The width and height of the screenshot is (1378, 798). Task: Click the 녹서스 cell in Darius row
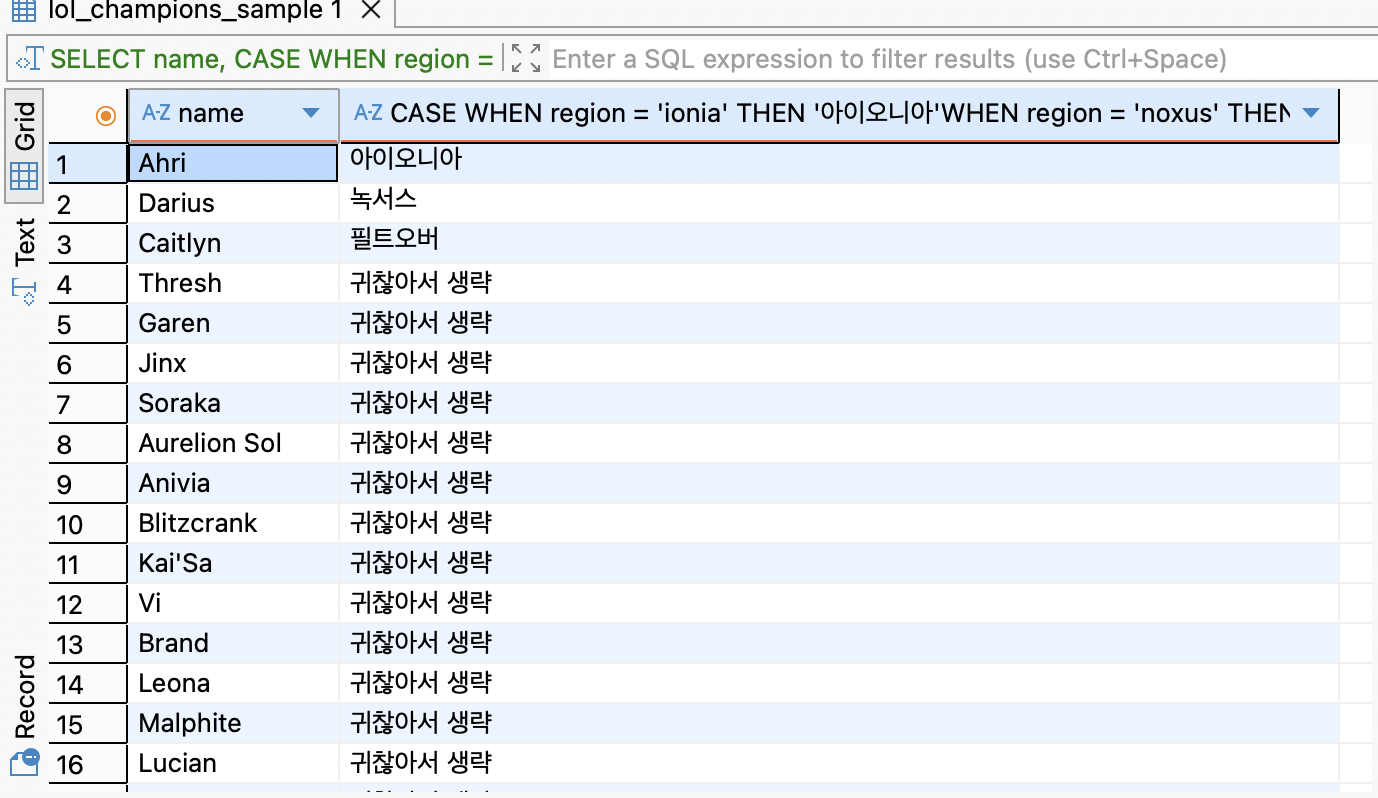tap(839, 203)
